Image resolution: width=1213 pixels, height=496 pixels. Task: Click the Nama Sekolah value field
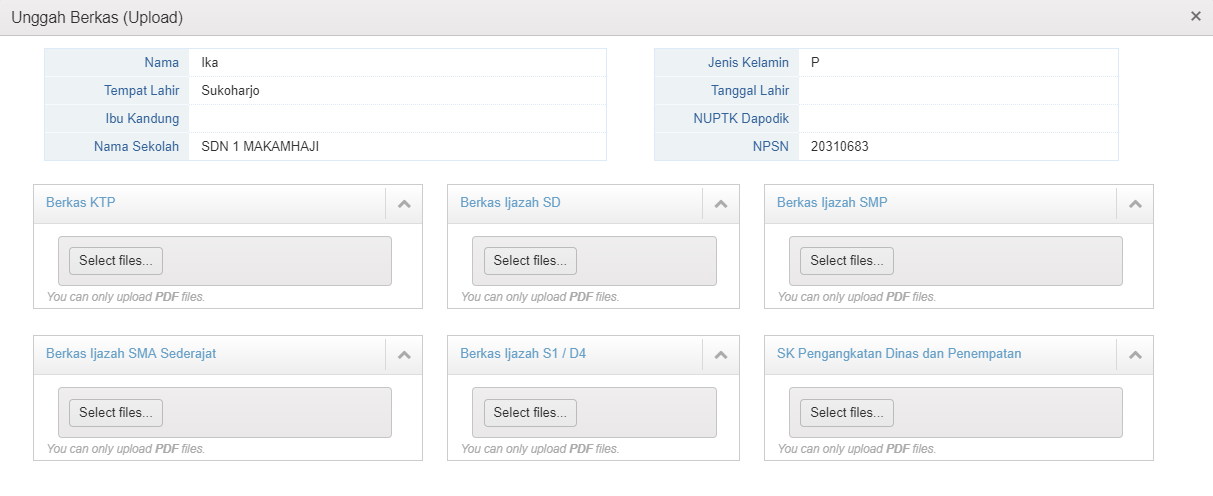pyautogui.click(x=397, y=147)
